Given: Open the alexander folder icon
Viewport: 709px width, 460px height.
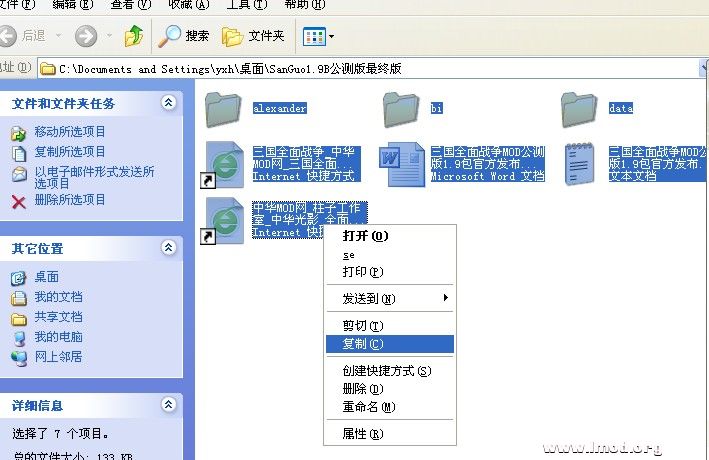Looking at the screenshot, I should point(226,108).
